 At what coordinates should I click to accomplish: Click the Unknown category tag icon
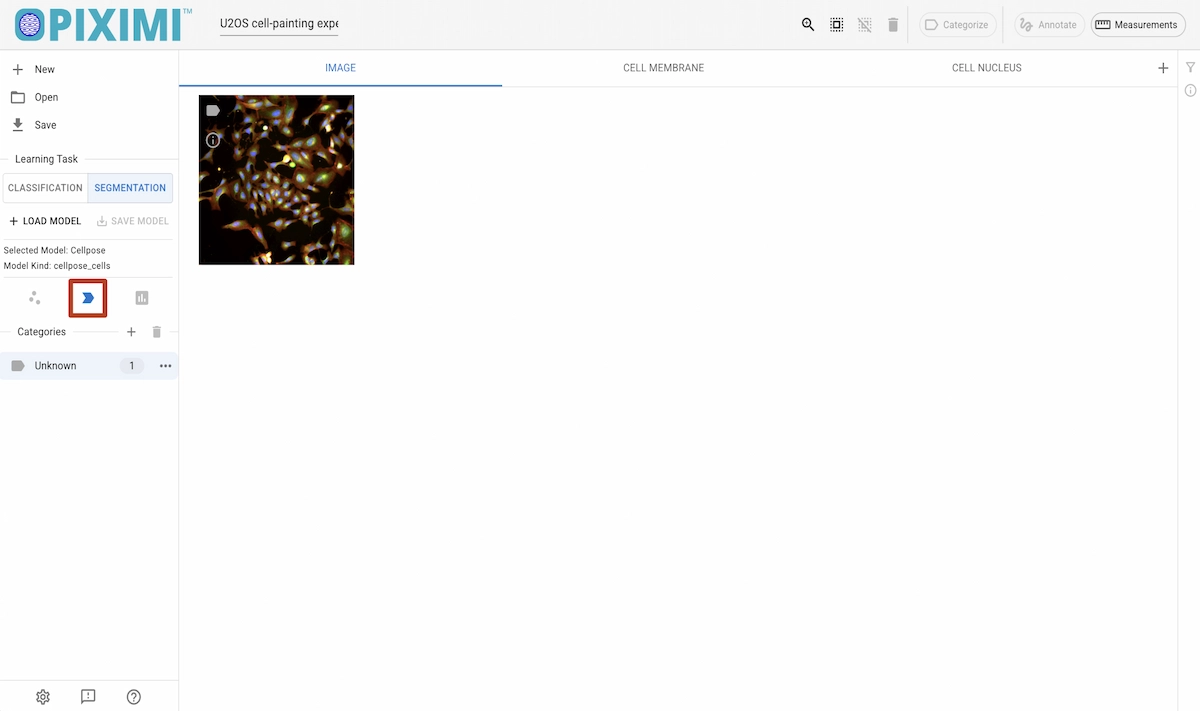tap(17, 366)
